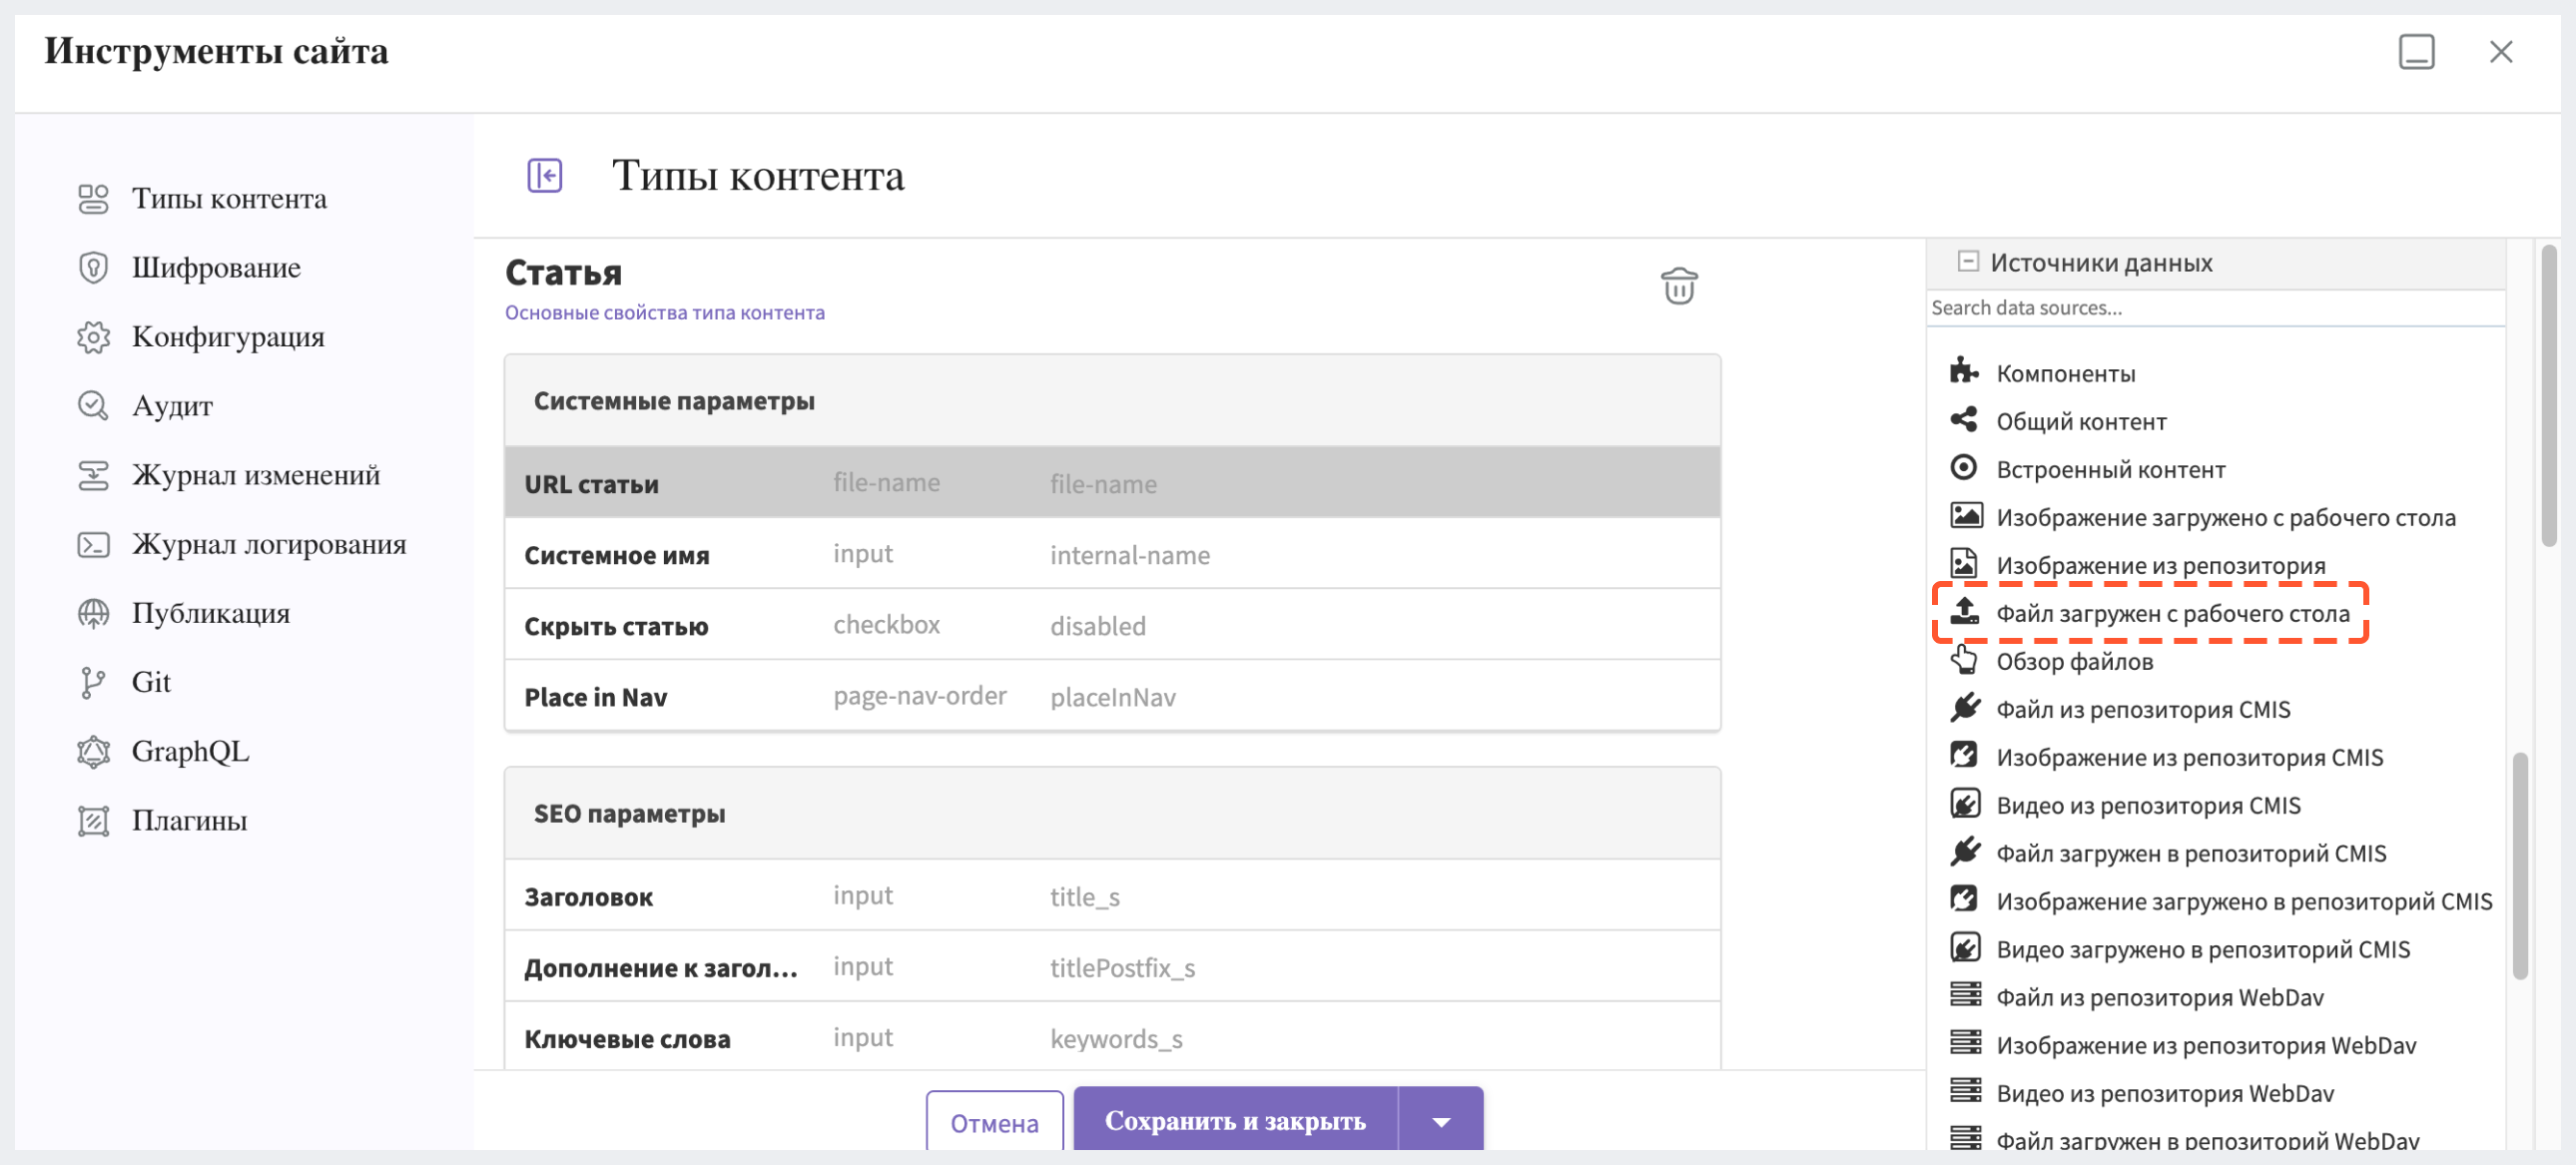Click the placeInNav variable name cell

(x=1113, y=697)
